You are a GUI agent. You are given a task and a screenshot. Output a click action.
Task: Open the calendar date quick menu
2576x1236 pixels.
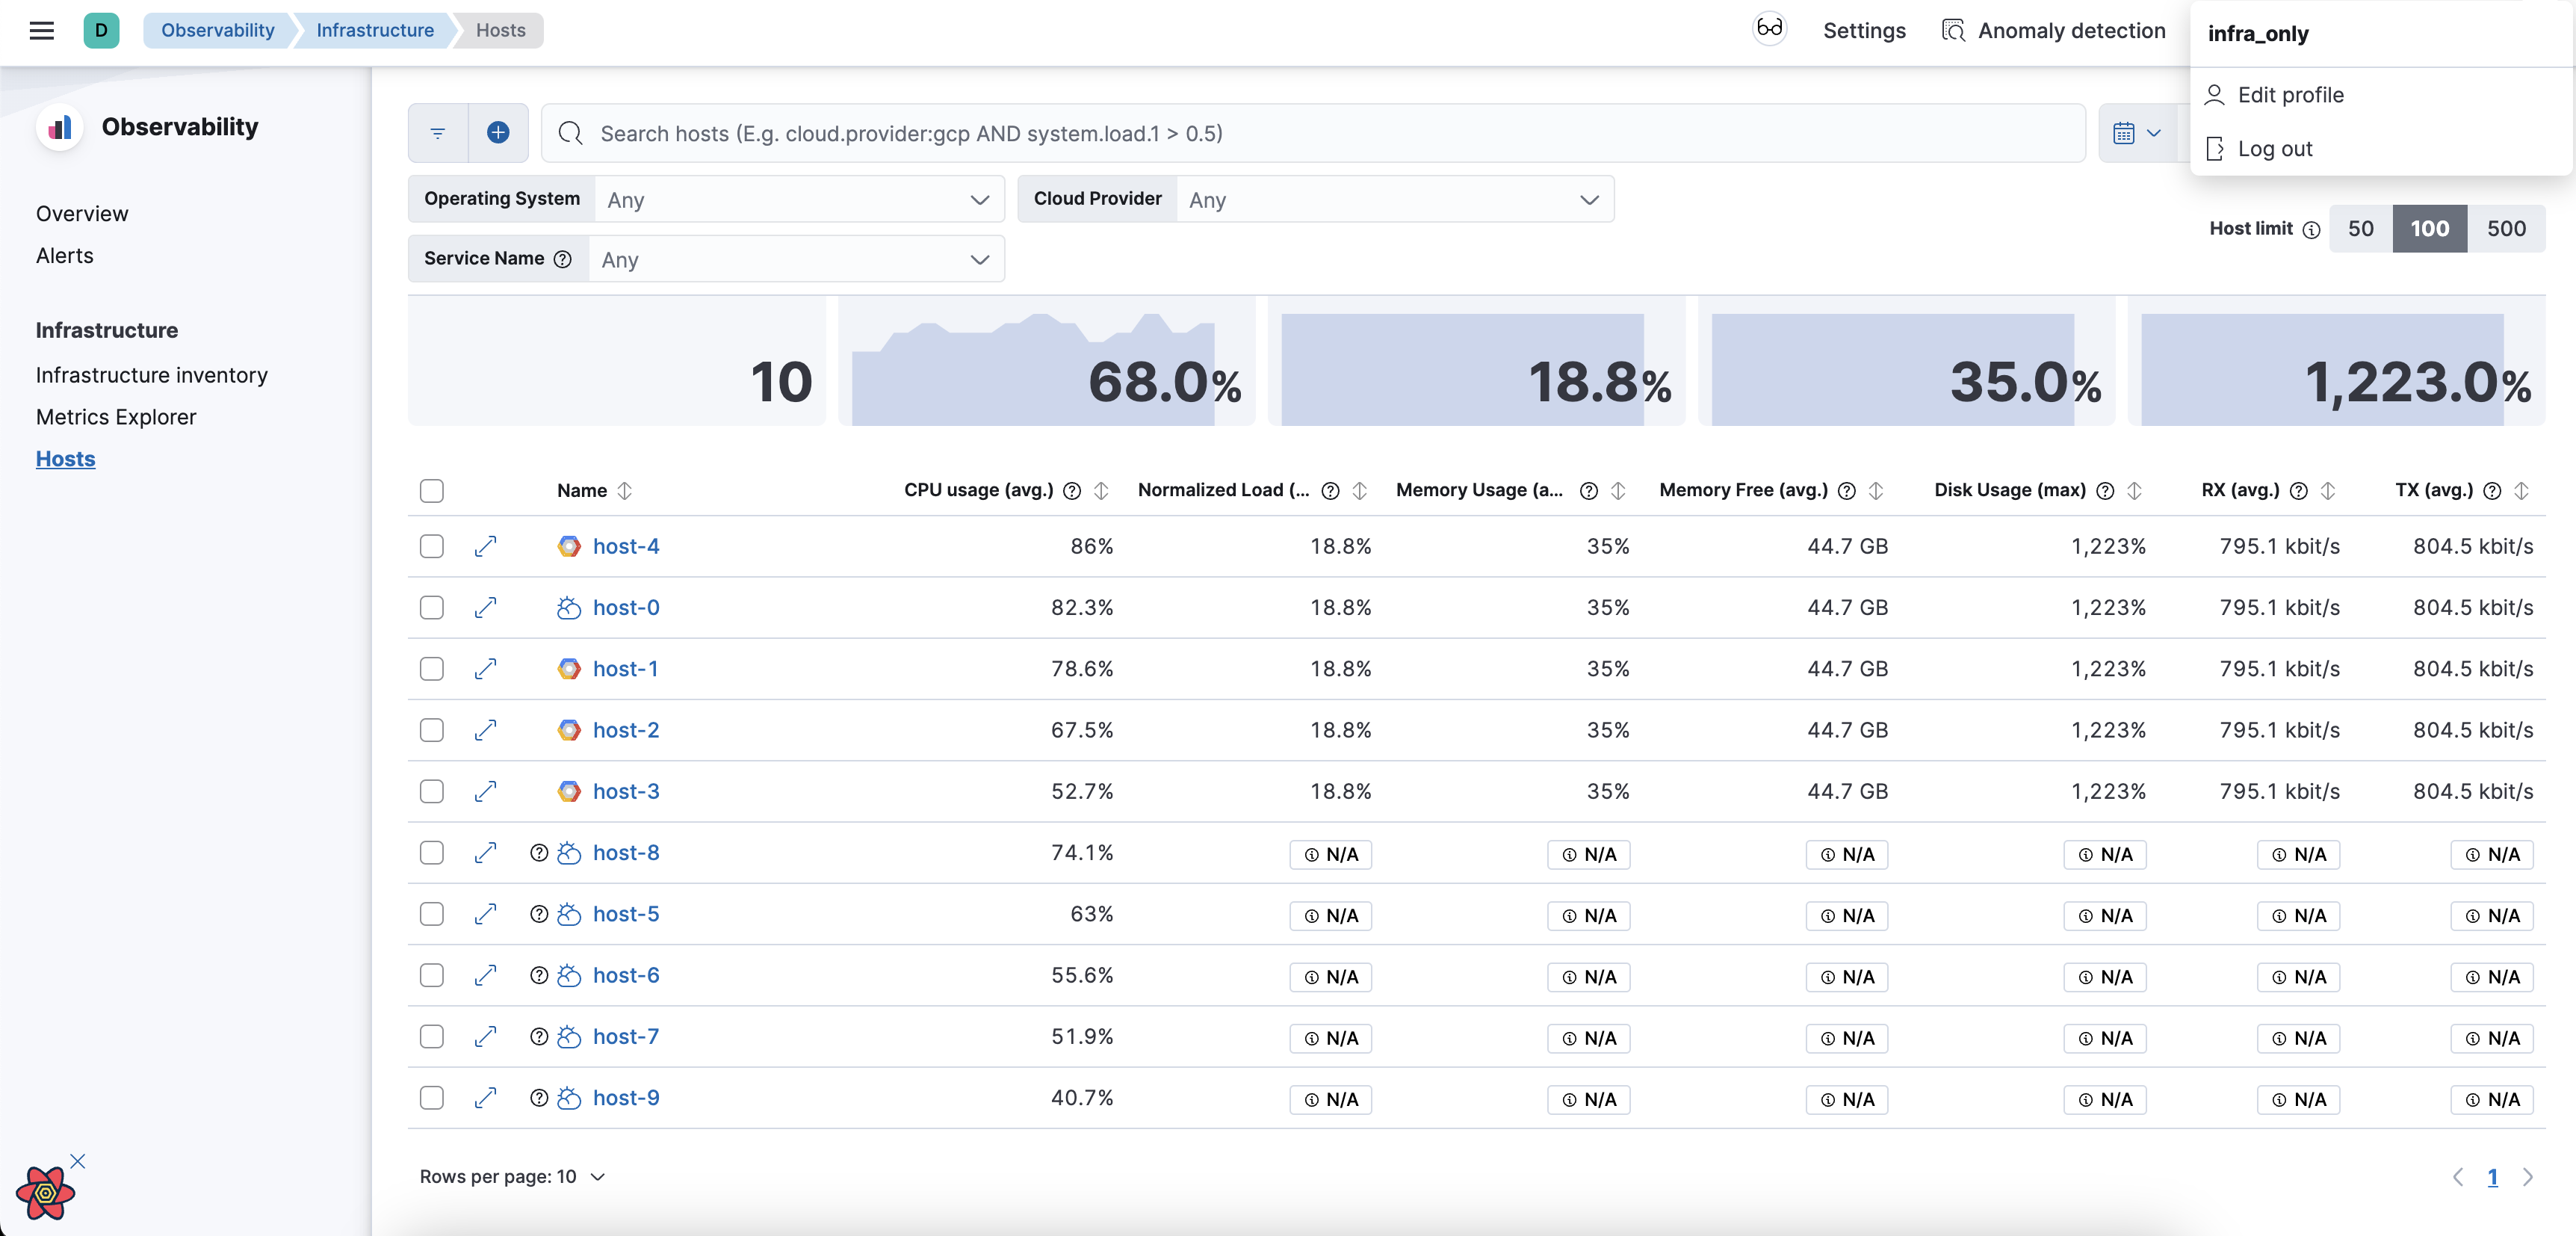pyautogui.click(x=2137, y=133)
